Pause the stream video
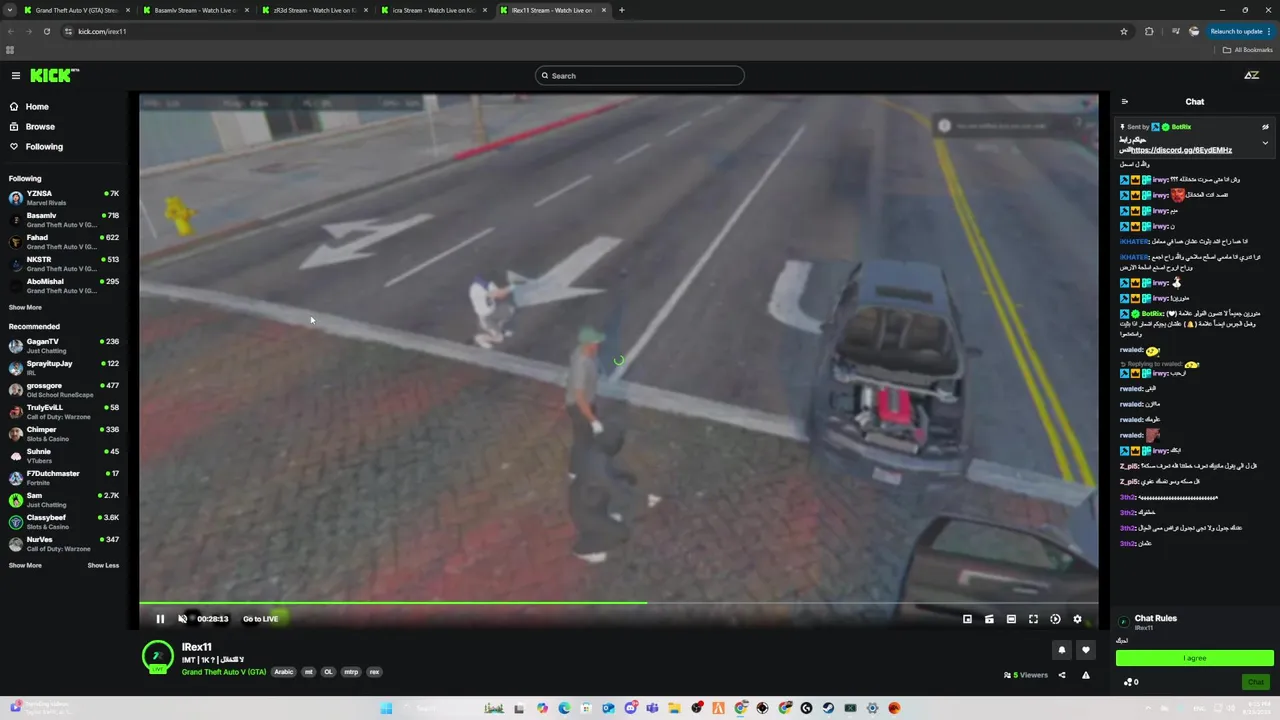 click(160, 619)
